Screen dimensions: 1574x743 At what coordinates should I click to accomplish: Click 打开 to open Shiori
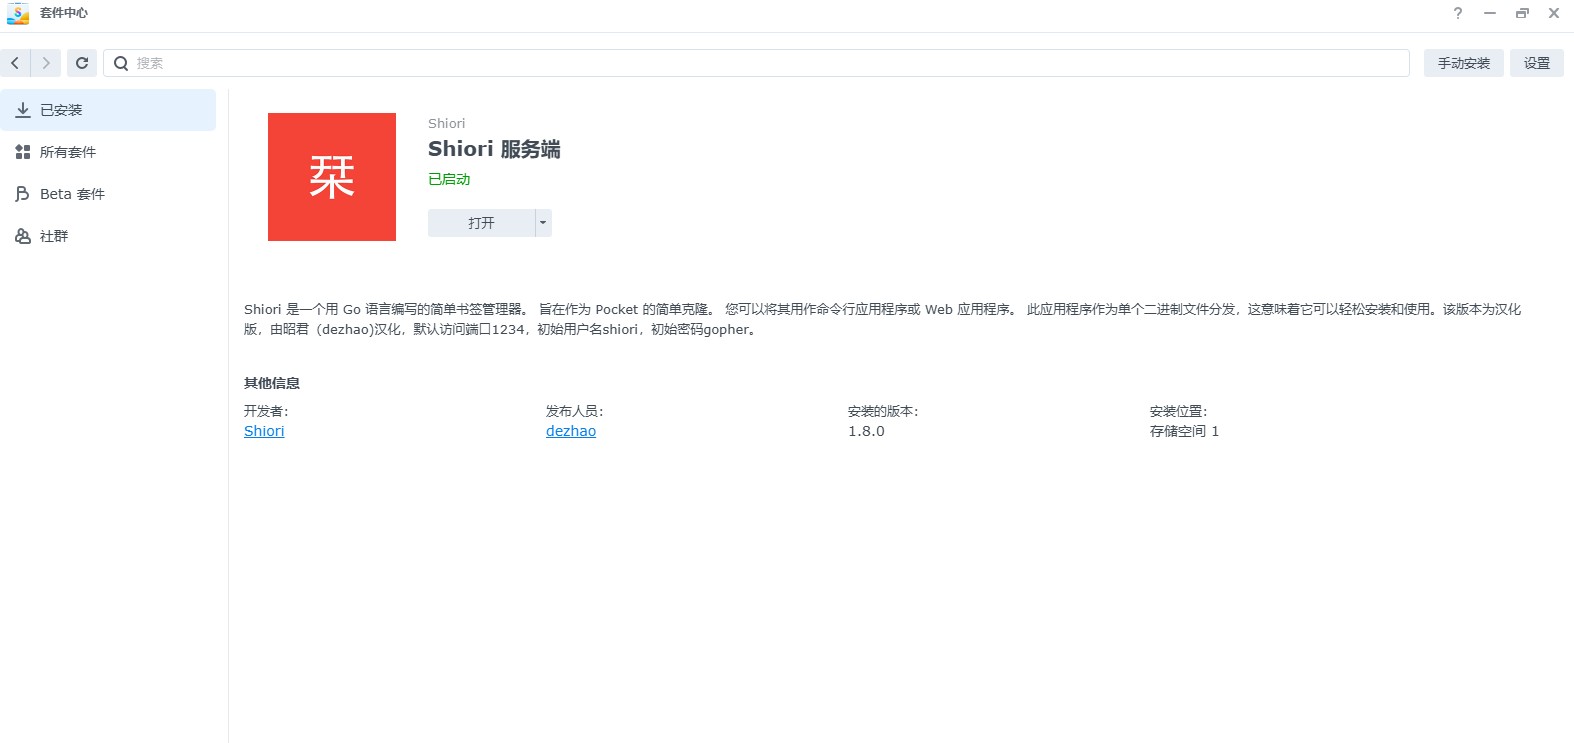[481, 223]
